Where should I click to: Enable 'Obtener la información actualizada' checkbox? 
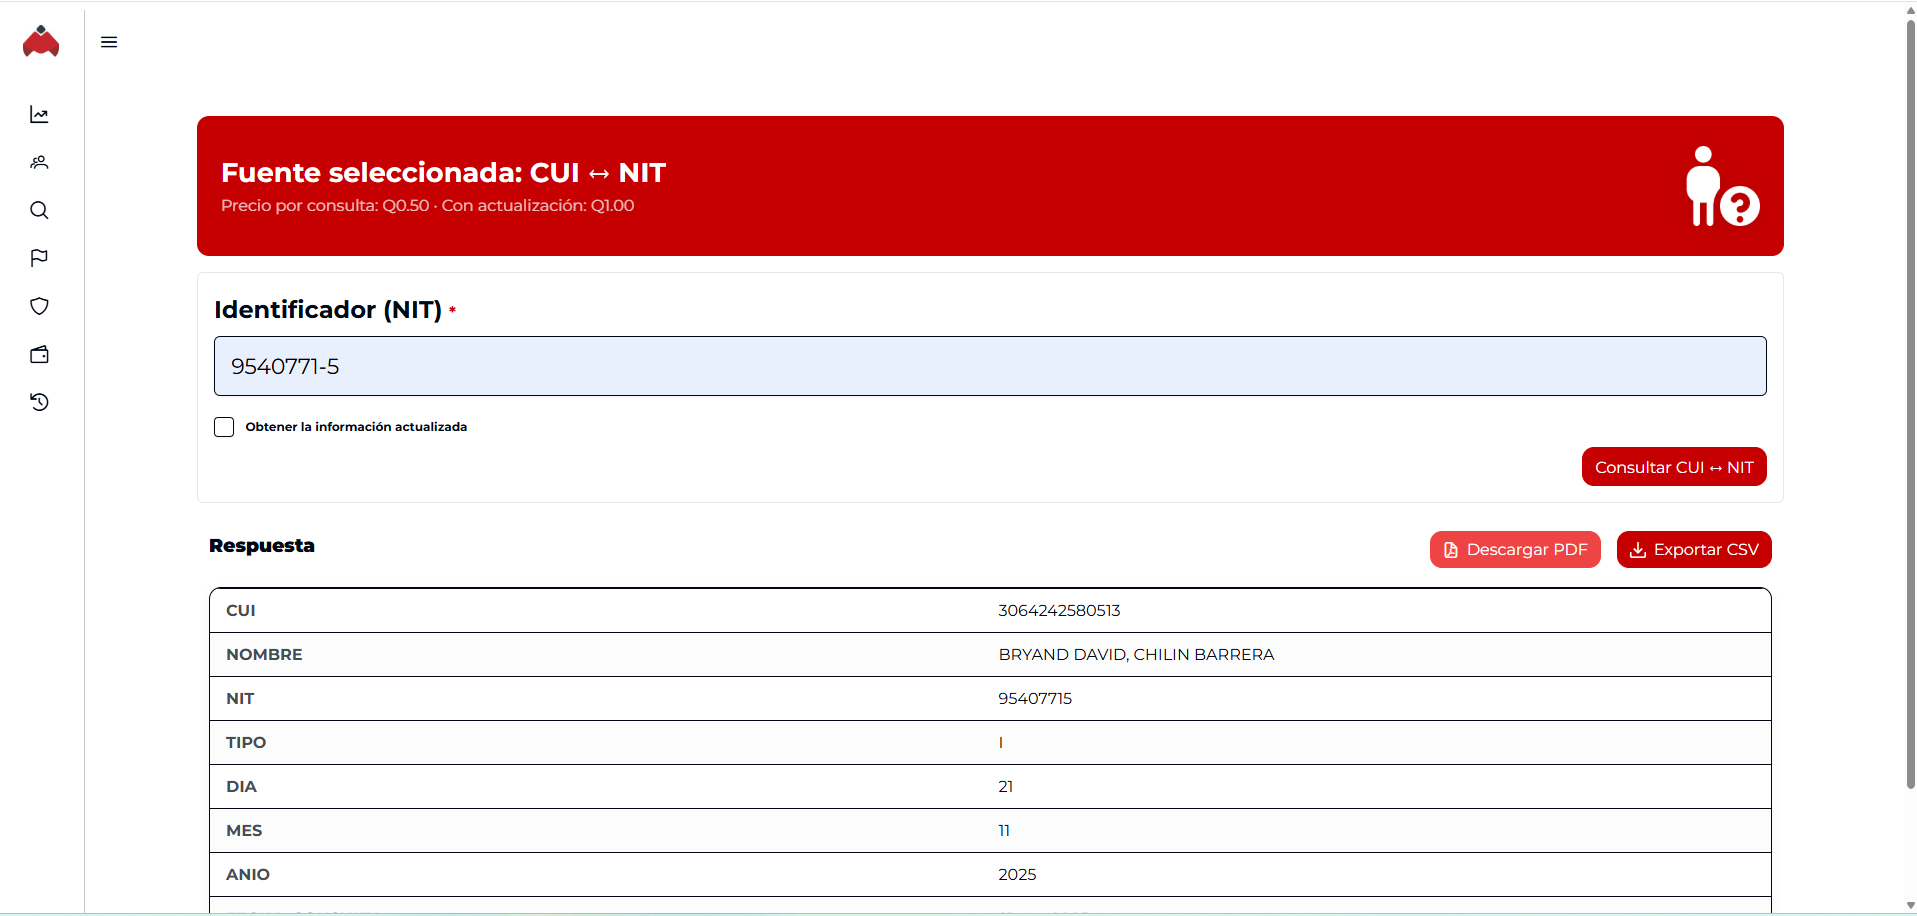click(x=224, y=427)
